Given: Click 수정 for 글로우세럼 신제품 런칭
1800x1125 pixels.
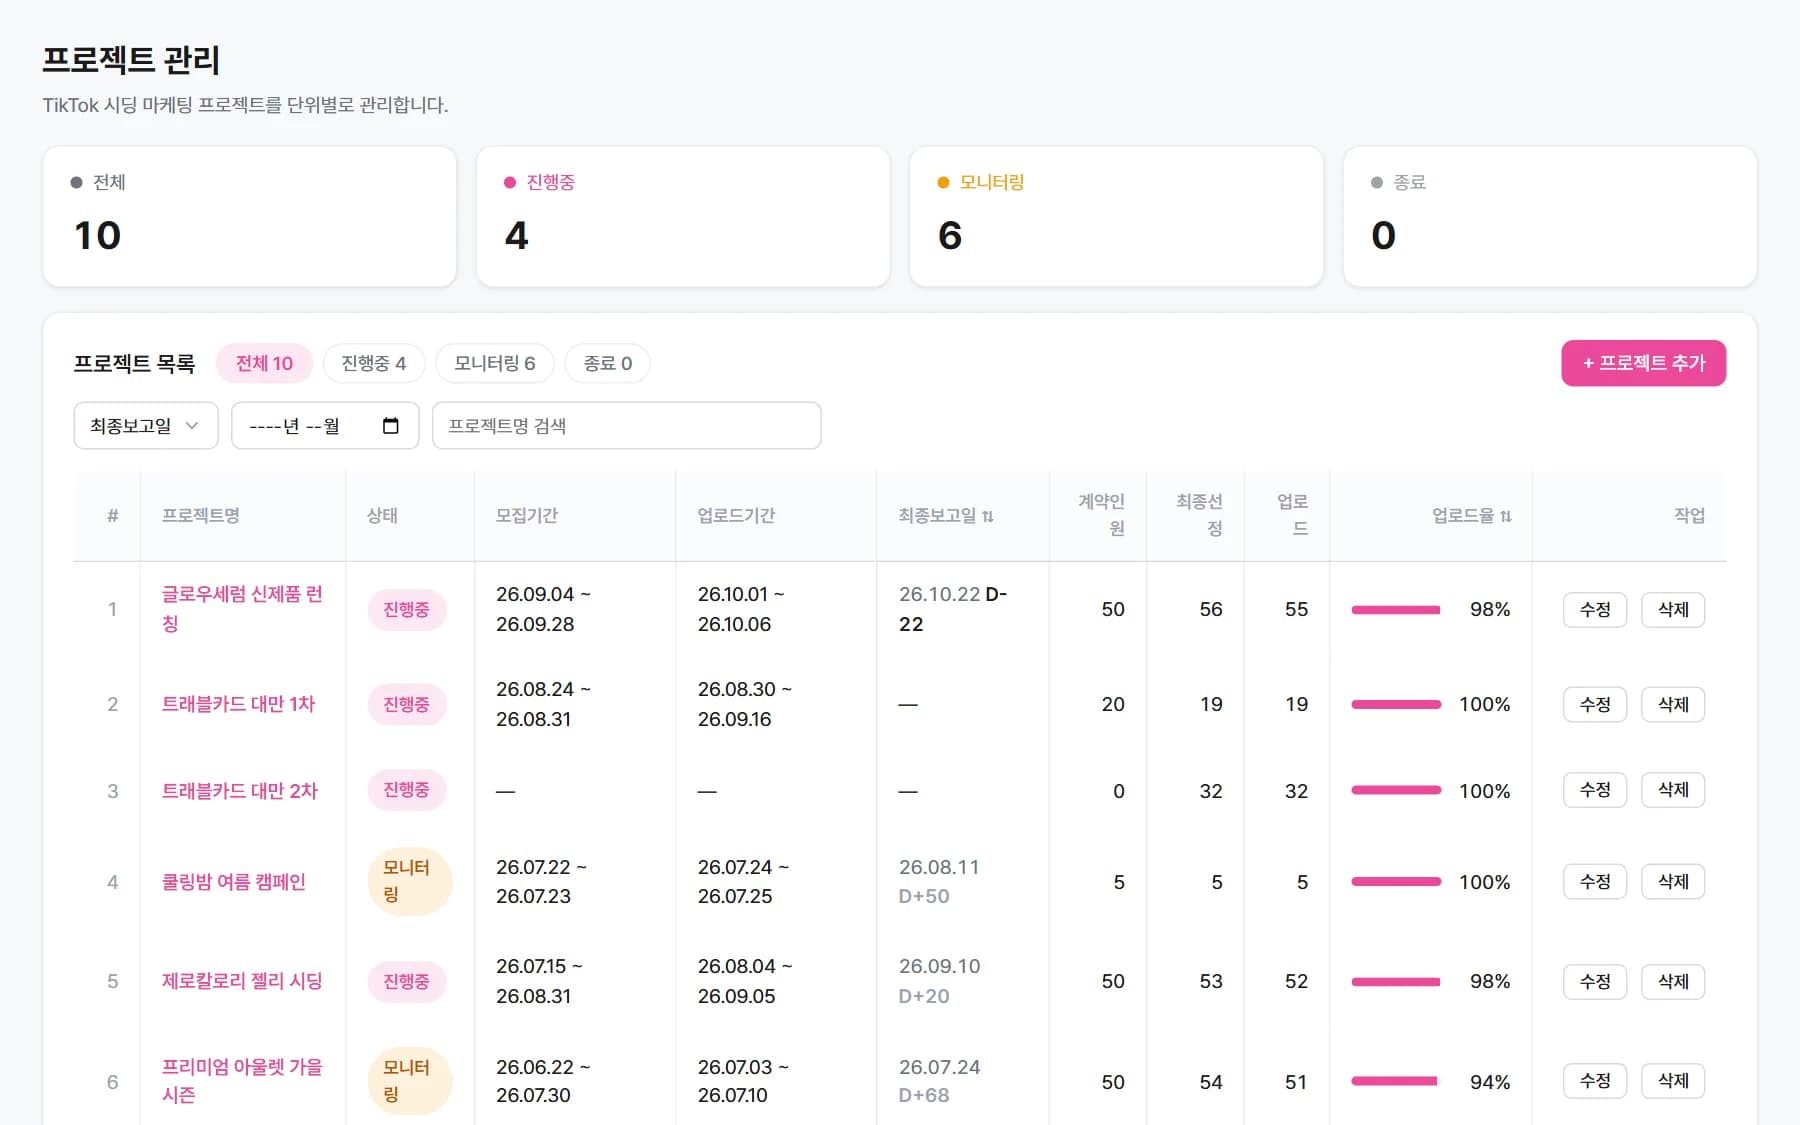Looking at the screenshot, I should tap(1595, 610).
